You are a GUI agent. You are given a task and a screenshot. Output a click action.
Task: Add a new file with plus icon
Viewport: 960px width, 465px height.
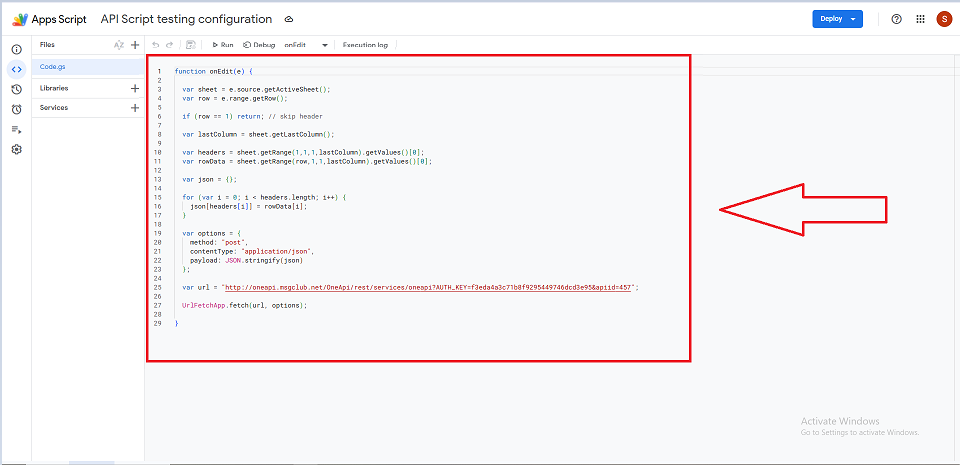pyautogui.click(x=135, y=45)
